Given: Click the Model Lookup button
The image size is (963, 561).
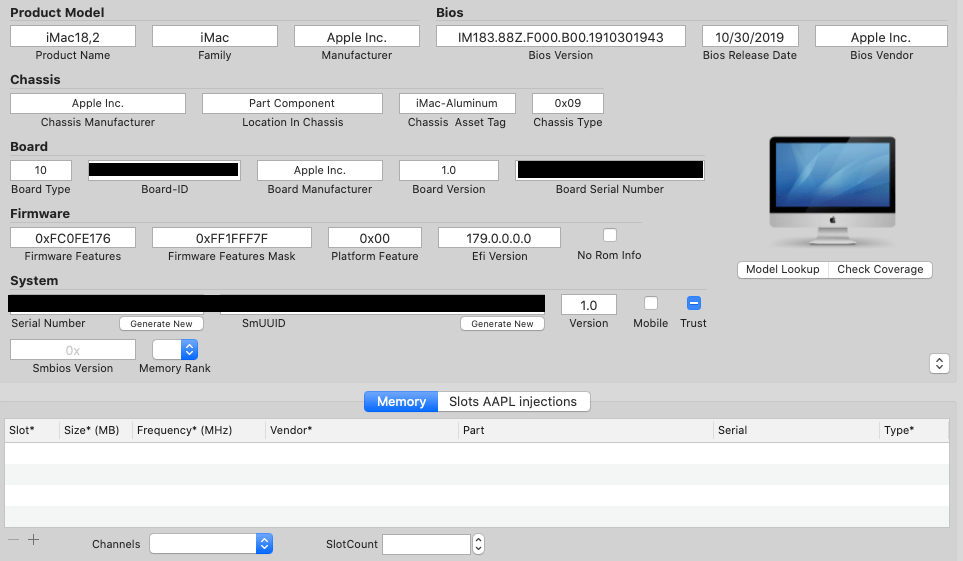Looking at the screenshot, I should tap(783, 269).
